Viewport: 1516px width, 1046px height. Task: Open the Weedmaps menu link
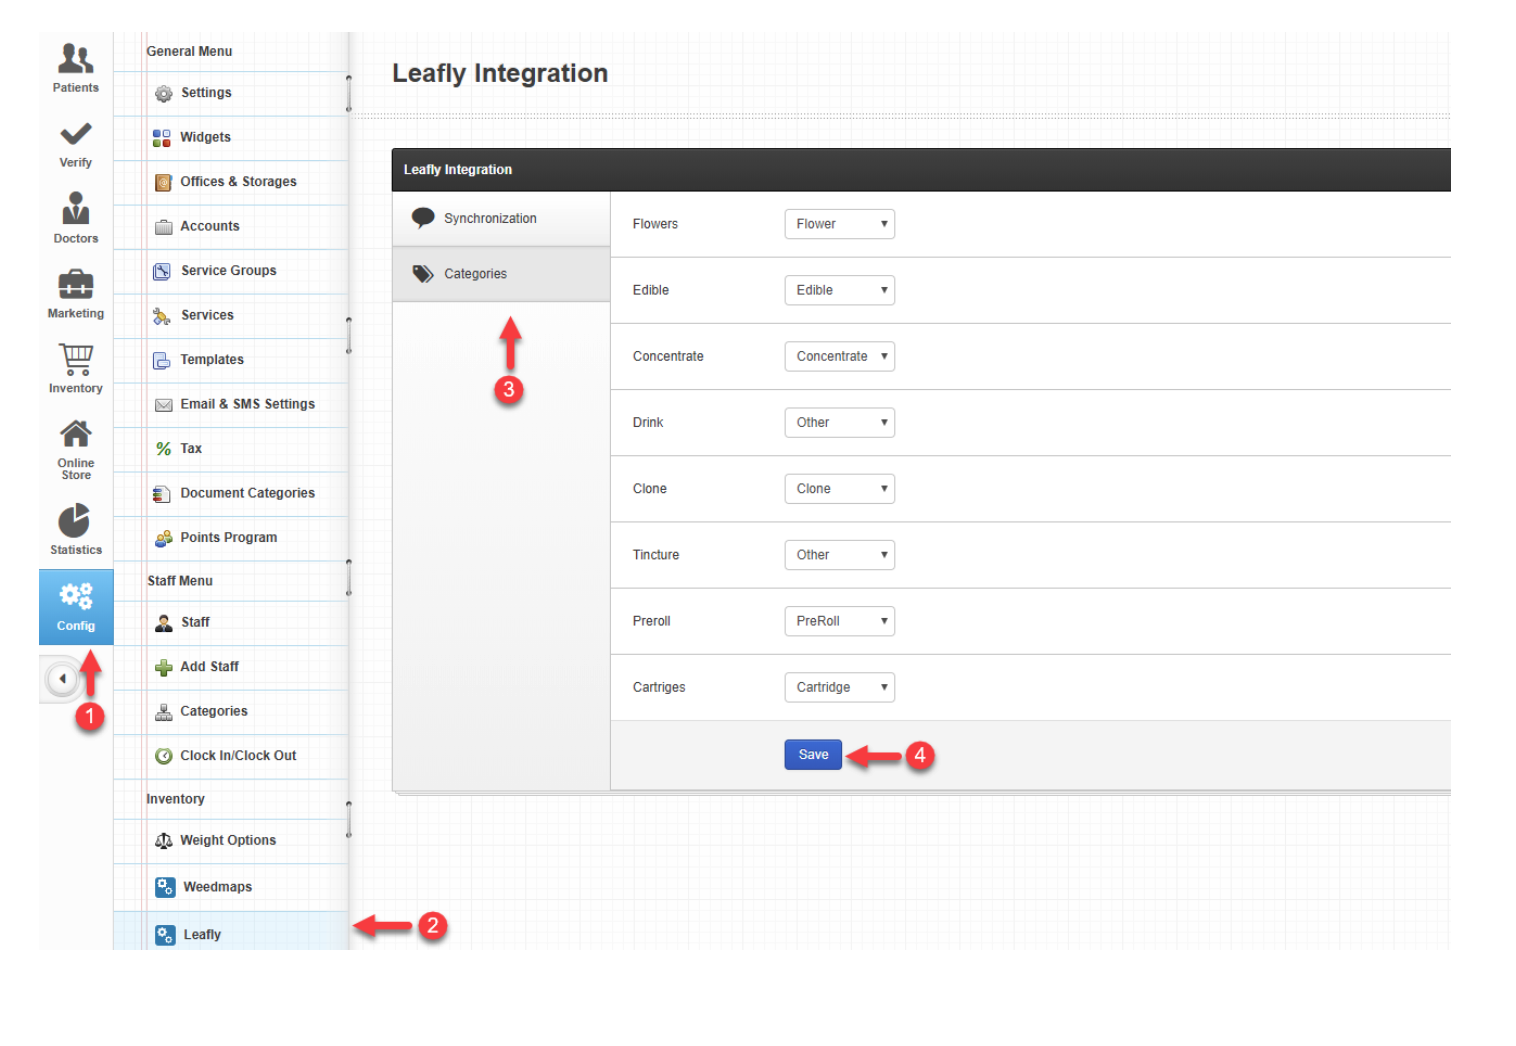[x=218, y=887]
